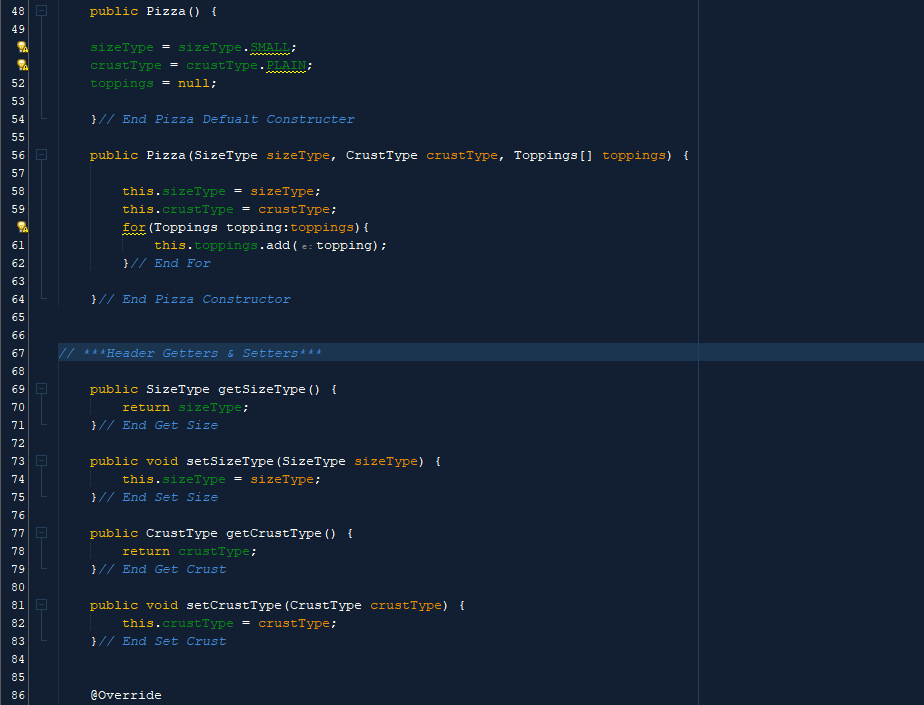This screenshot has height=705, width=924.
Task: Click the @Override annotation
Action: point(126,695)
